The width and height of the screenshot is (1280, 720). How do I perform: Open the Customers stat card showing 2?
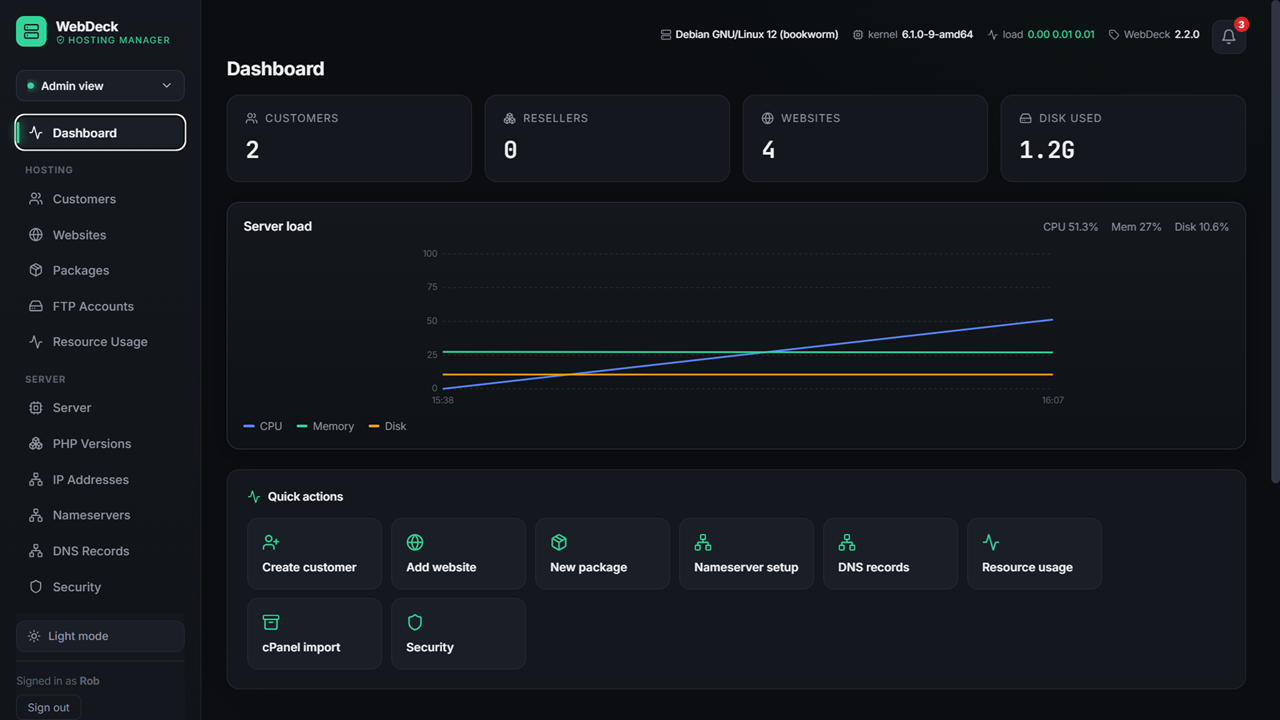(x=349, y=138)
